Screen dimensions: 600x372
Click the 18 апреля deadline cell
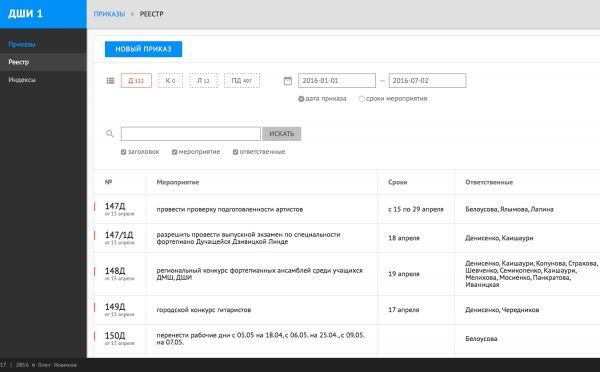[x=404, y=238]
